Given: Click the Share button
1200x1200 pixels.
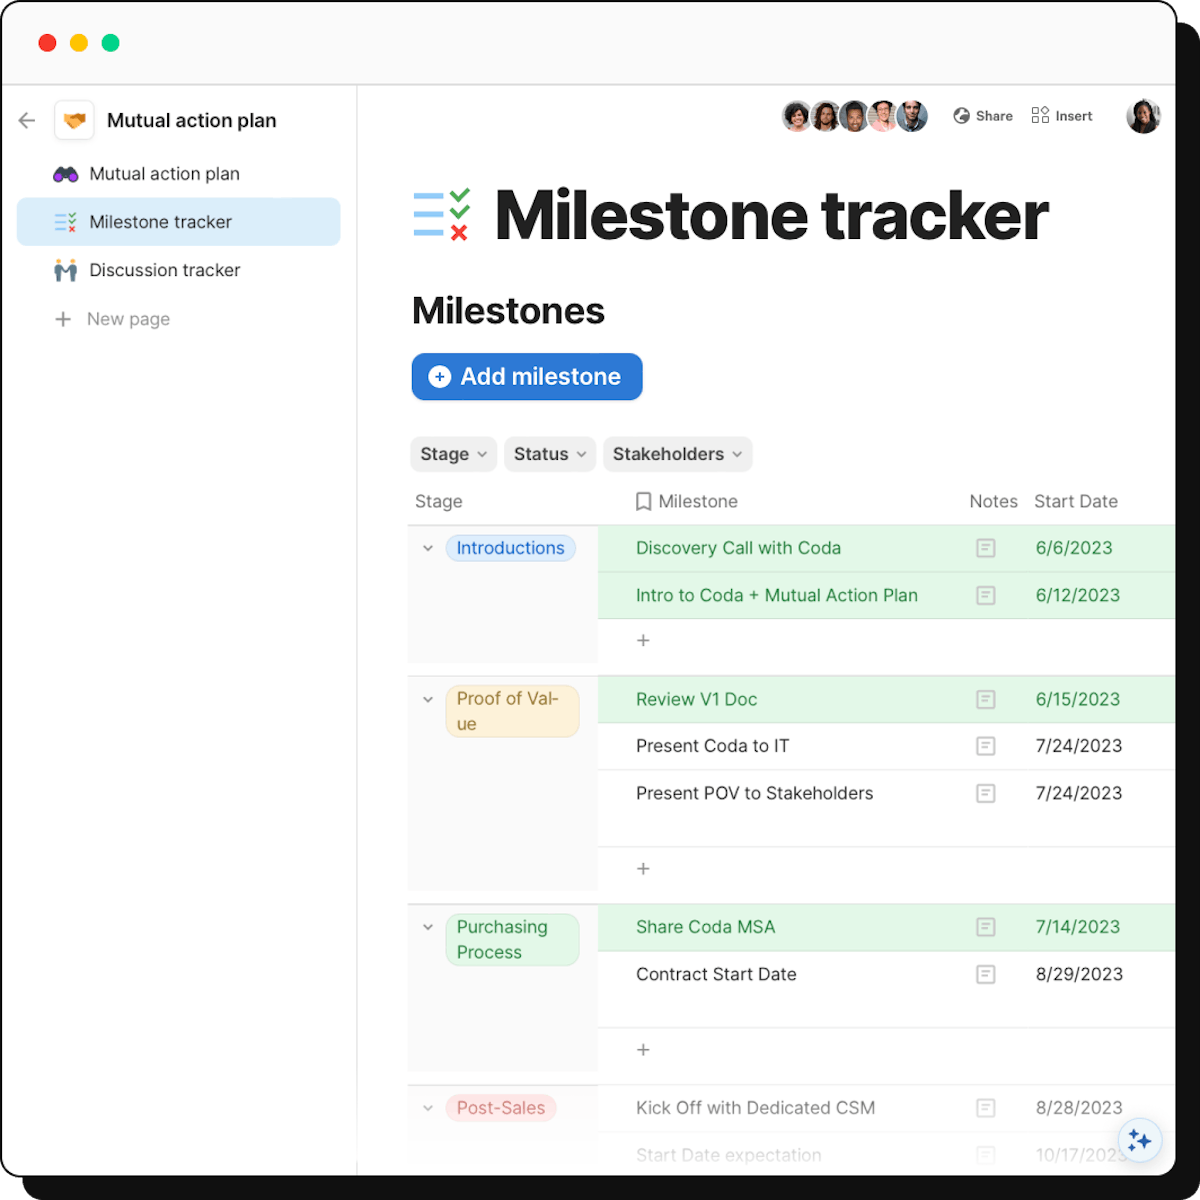Looking at the screenshot, I should (x=983, y=116).
